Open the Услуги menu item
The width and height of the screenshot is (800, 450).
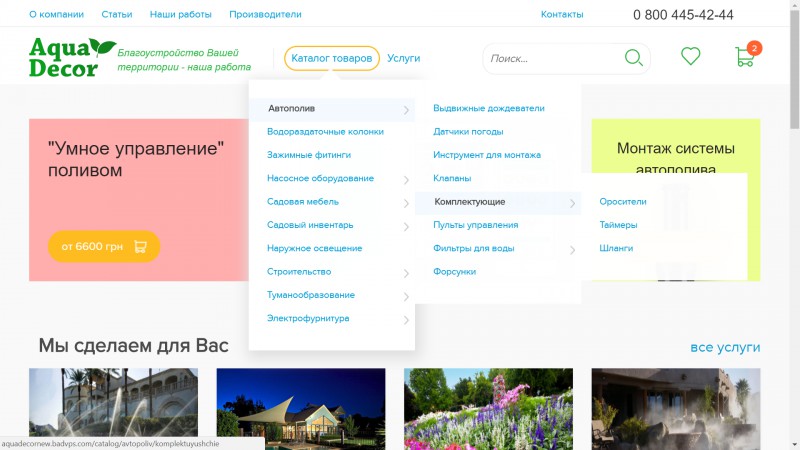coord(403,58)
